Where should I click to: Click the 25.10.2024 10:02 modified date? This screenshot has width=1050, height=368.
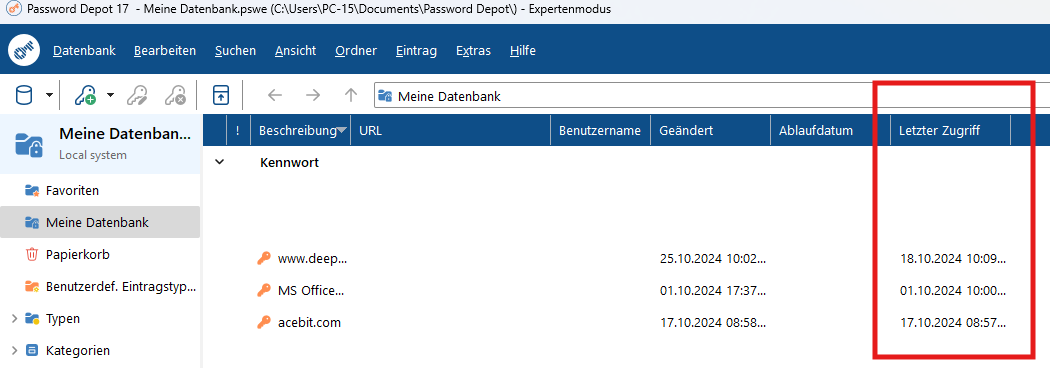click(712, 259)
